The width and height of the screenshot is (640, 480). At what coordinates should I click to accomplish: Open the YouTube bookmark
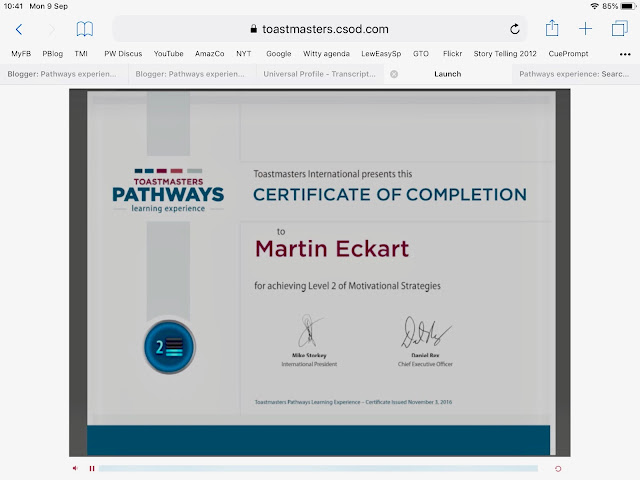[x=169, y=53]
